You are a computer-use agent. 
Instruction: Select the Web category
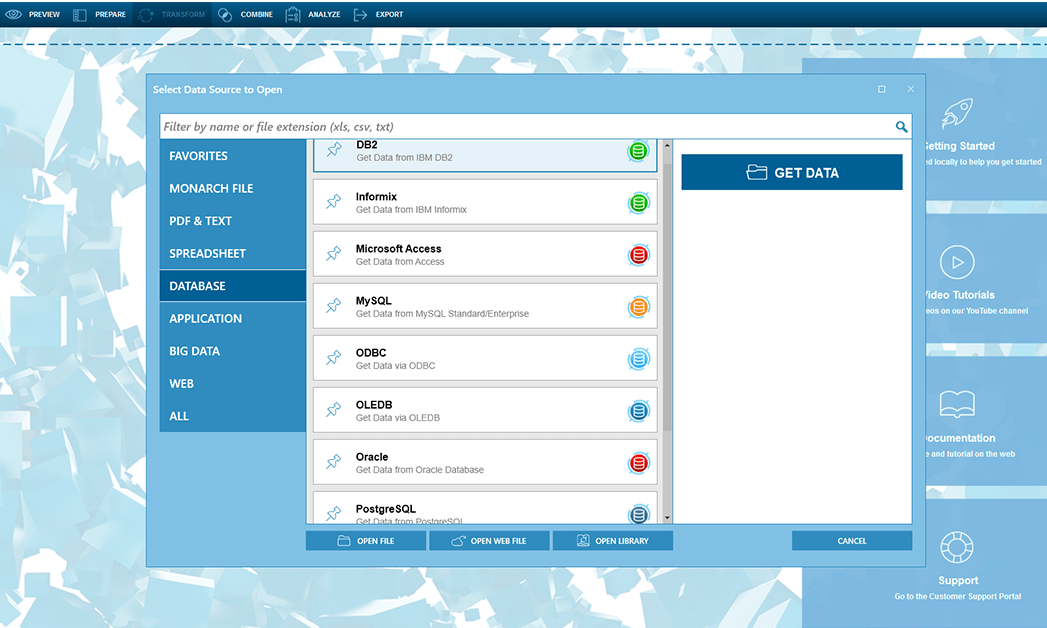pyautogui.click(x=232, y=384)
